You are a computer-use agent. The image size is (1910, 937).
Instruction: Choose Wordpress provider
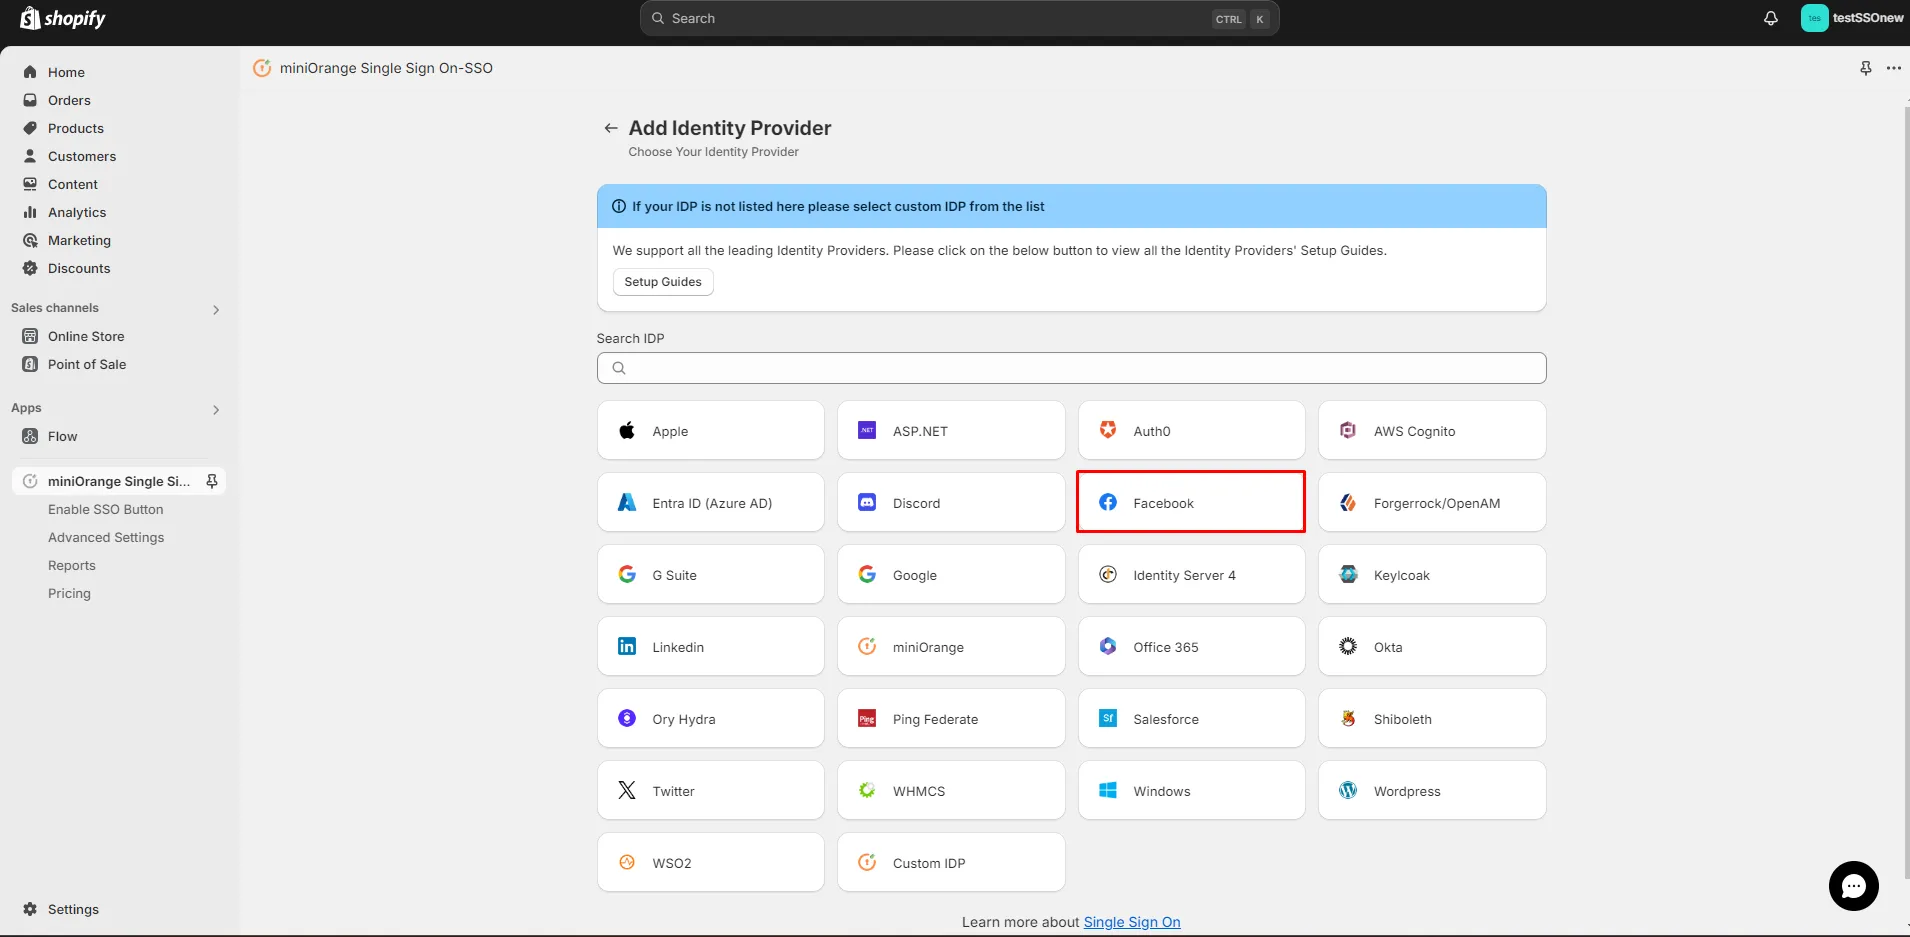pos(1432,791)
